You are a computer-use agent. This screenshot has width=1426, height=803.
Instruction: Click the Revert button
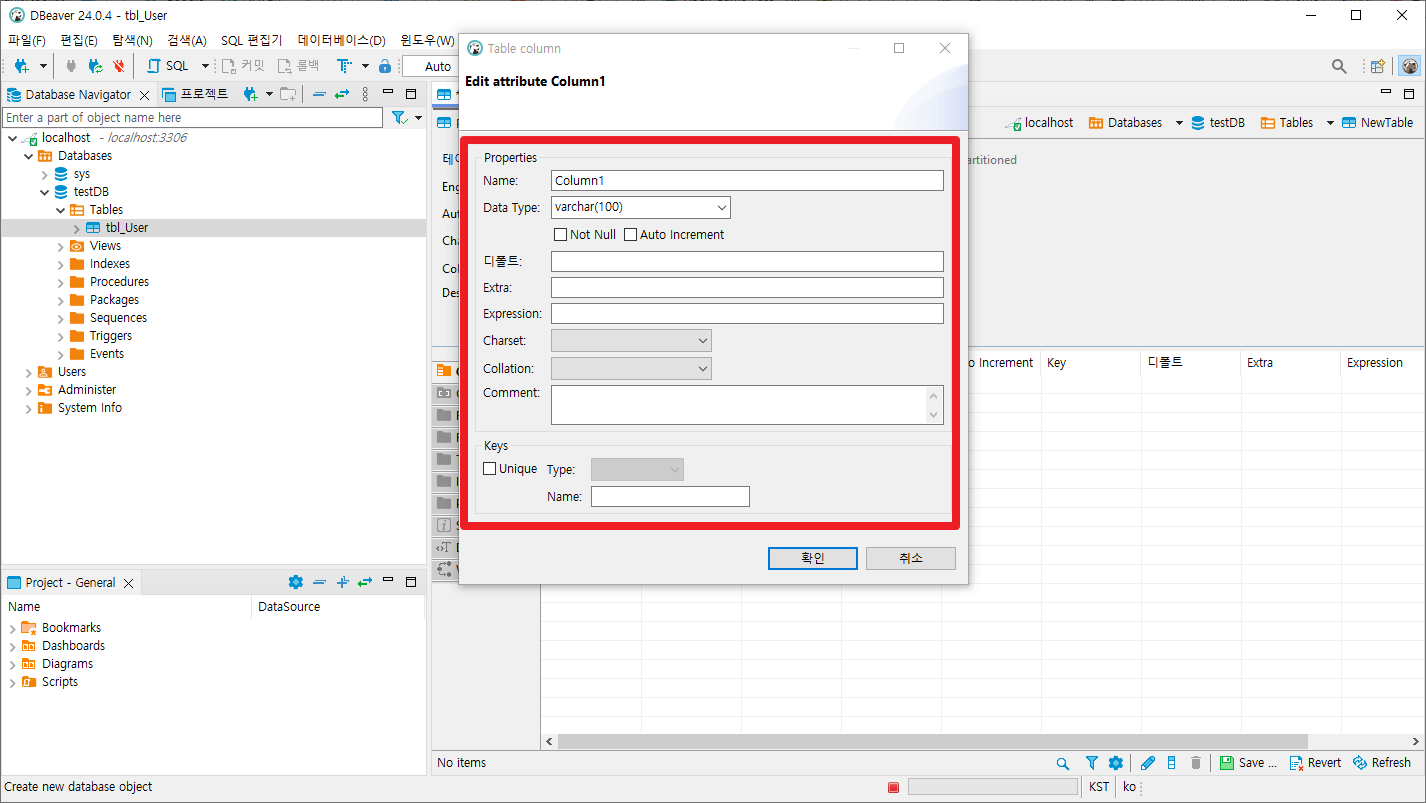1315,763
